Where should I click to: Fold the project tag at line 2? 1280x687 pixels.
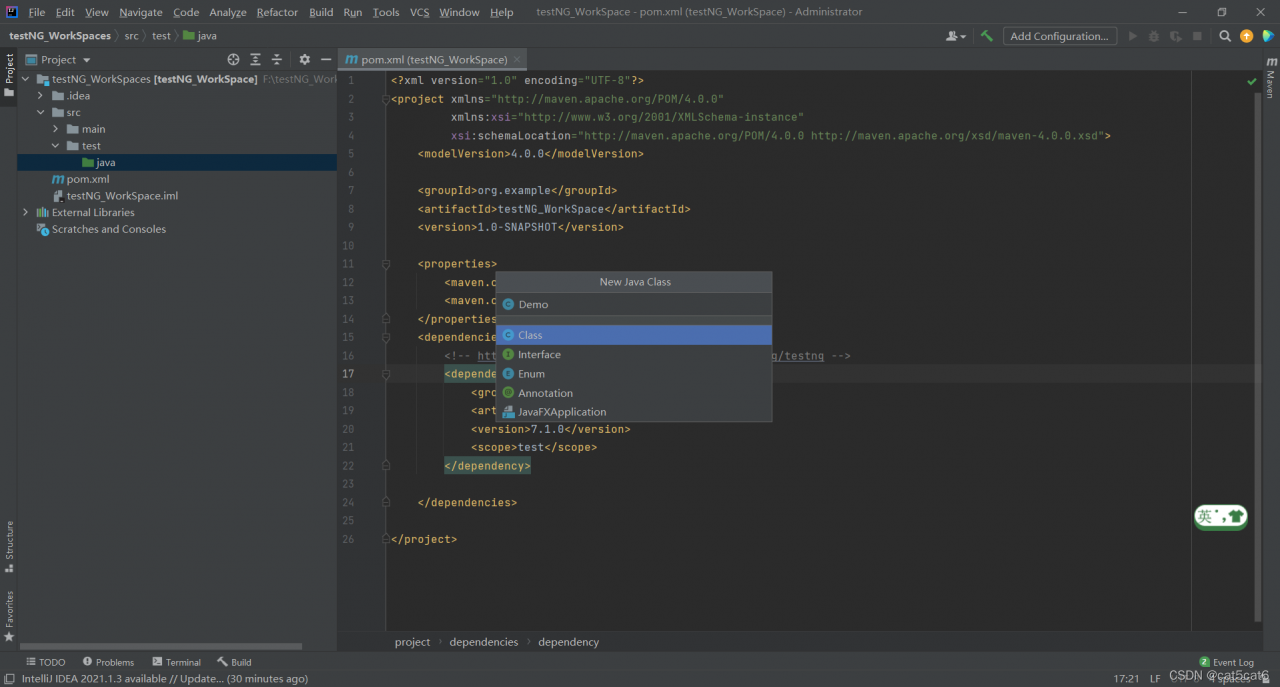pyautogui.click(x=386, y=99)
